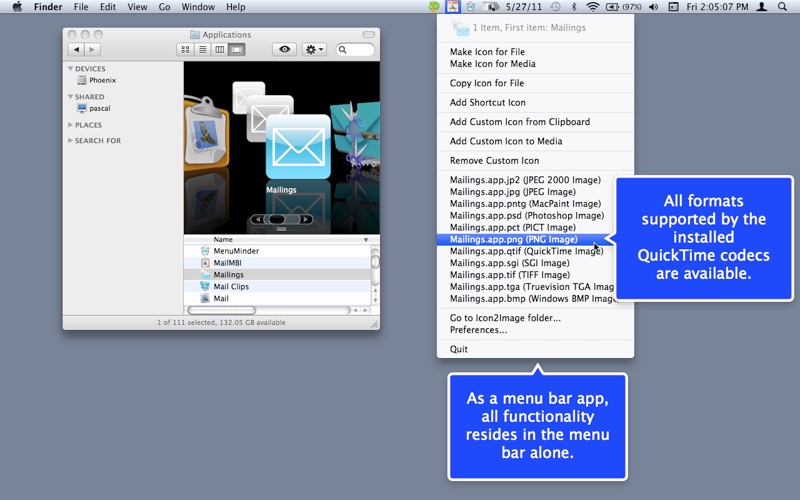Viewport: 800px width, 500px height.
Task: Select Mailings.app.psd (Photoshop Image)
Action: pyautogui.click(x=526, y=216)
